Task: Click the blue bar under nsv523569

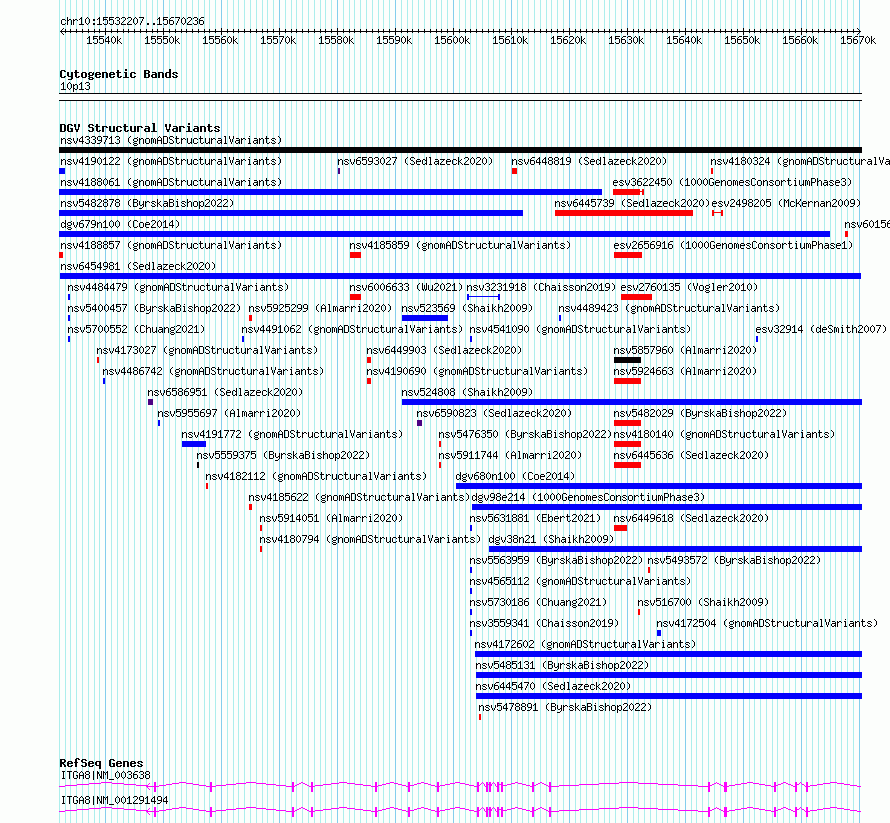Action: pyautogui.click(x=425, y=318)
